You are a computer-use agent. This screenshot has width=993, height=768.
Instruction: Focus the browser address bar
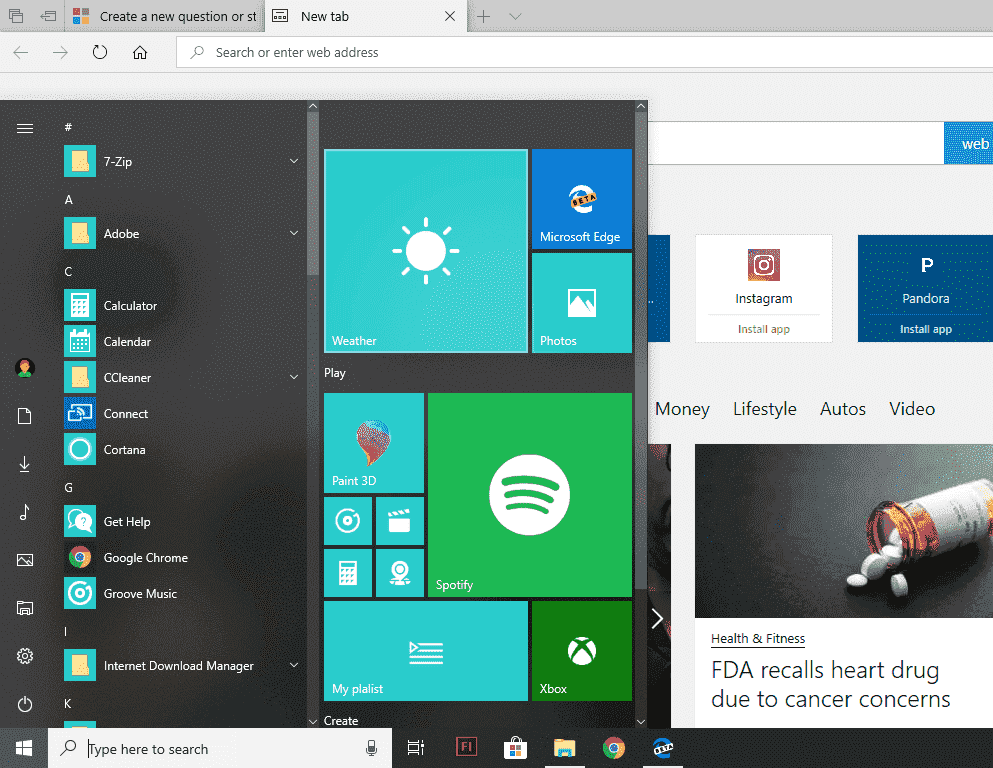(585, 52)
